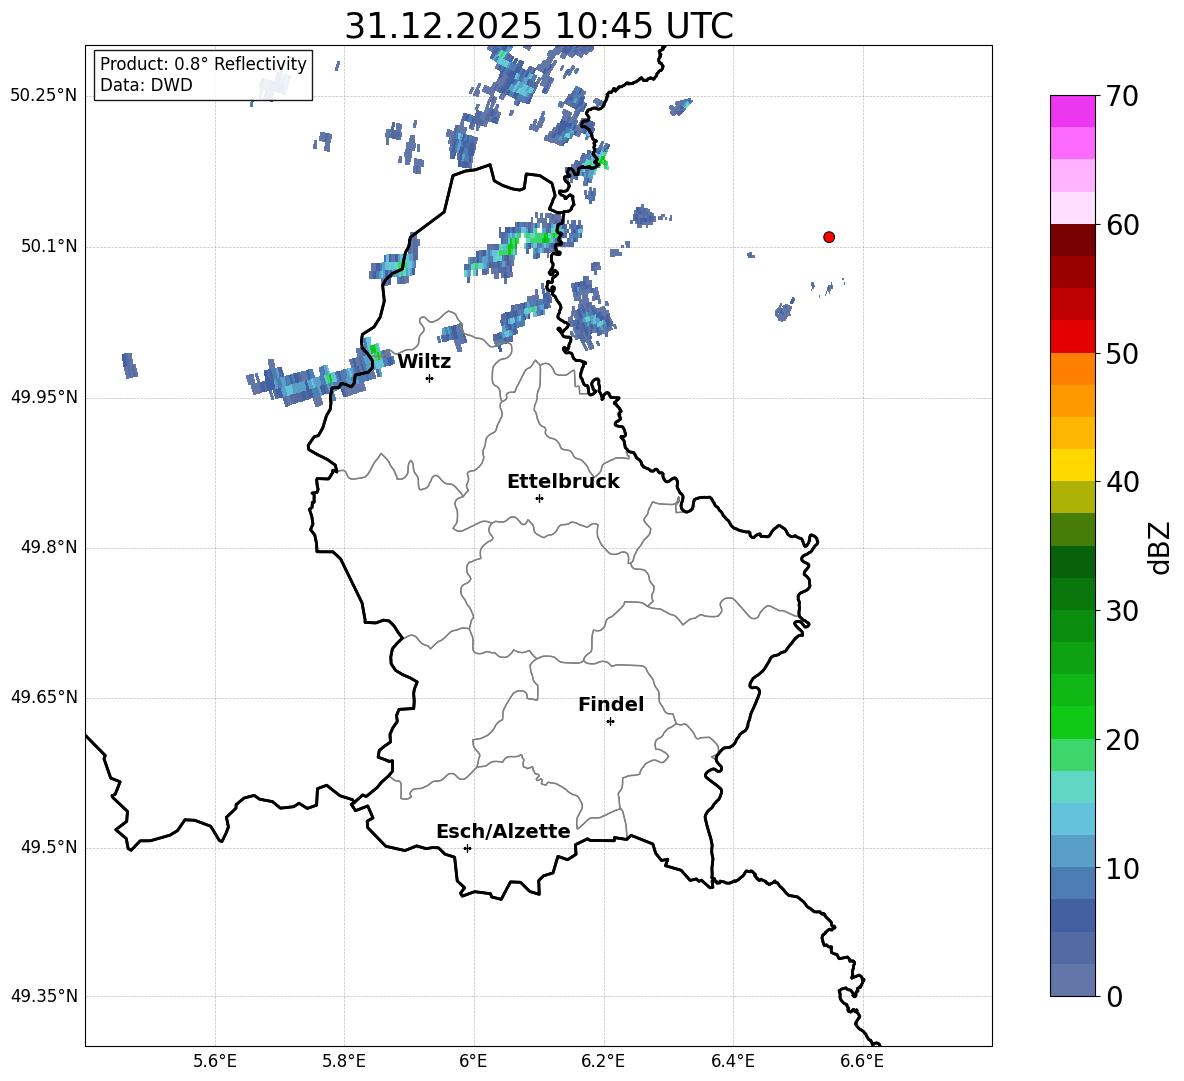
Task: Click the dark maroon colorbar swatch below 60
Action: click(x=1072, y=240)
